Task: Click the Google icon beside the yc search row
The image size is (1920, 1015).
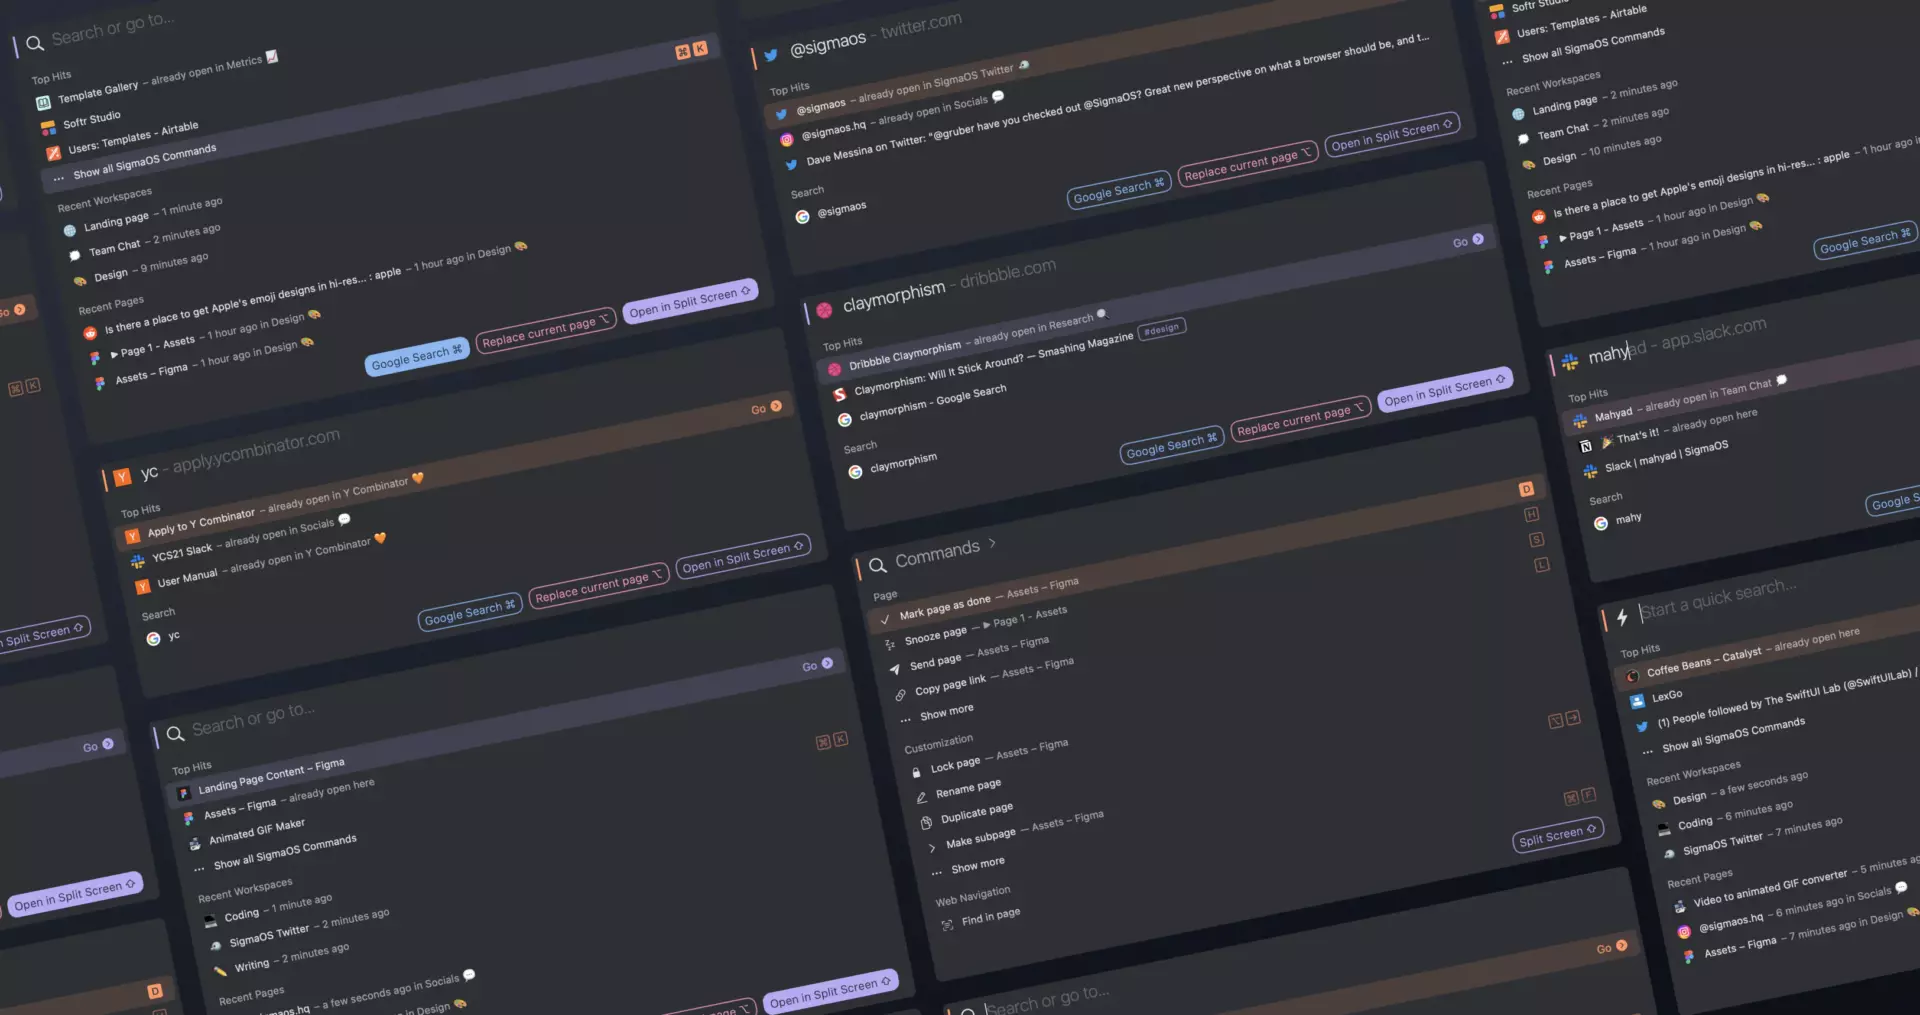Action: (153, 639)
